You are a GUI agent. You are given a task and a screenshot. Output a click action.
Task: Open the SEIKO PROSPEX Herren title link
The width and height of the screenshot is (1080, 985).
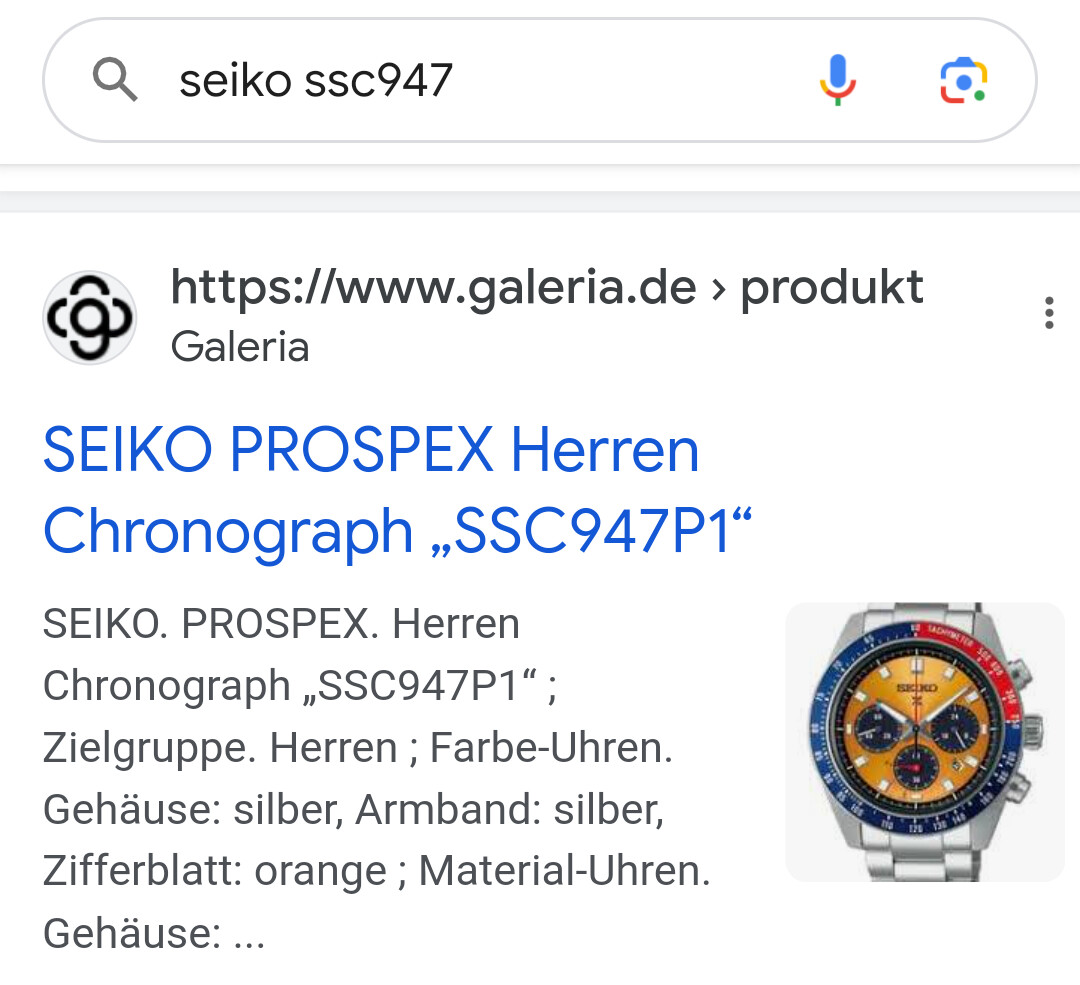pyautogui.click(x=371, y=450)
